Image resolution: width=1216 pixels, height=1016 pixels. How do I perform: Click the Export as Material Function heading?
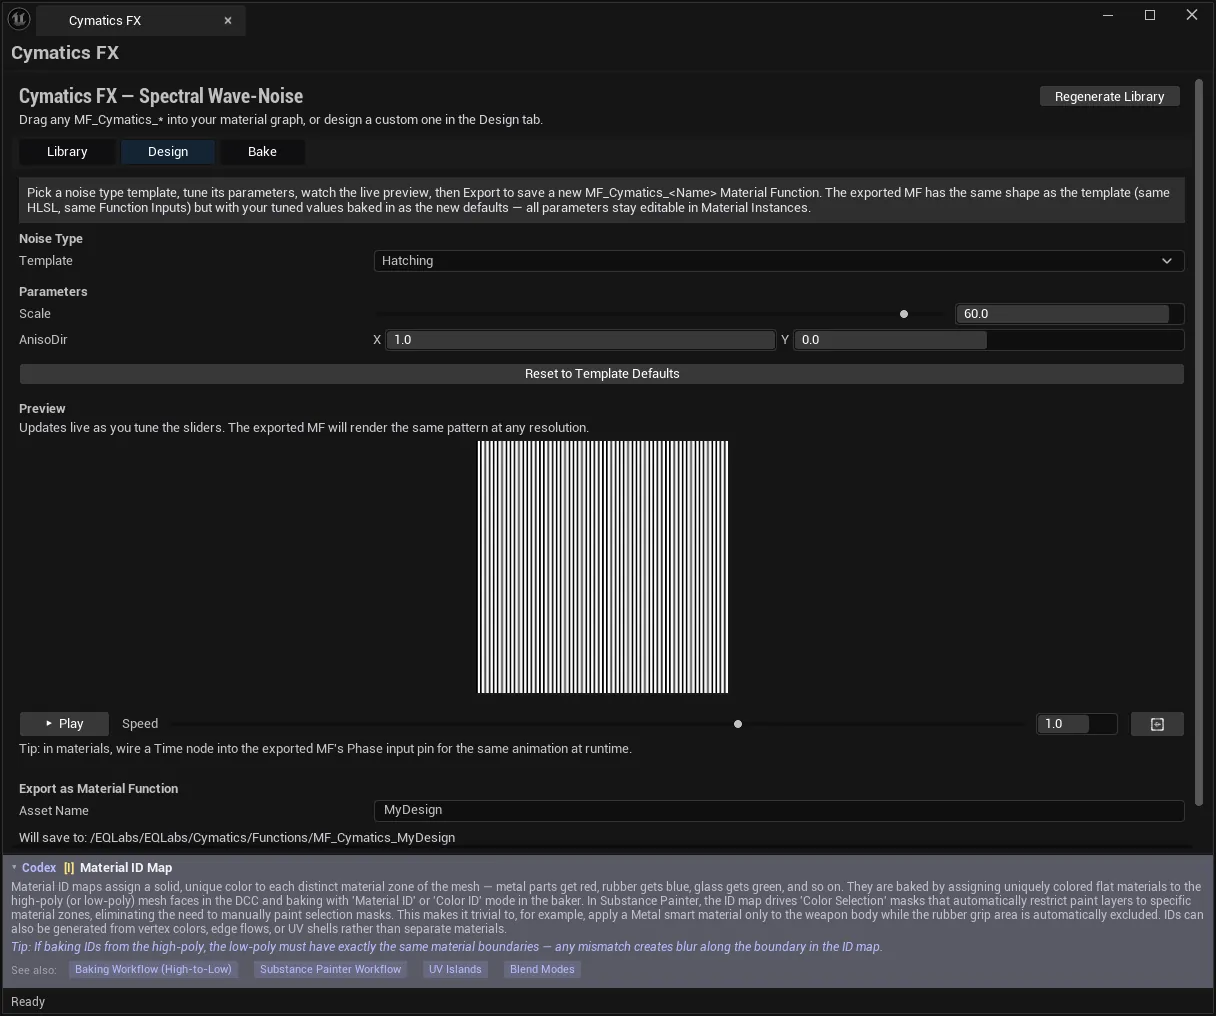[99, 789]
